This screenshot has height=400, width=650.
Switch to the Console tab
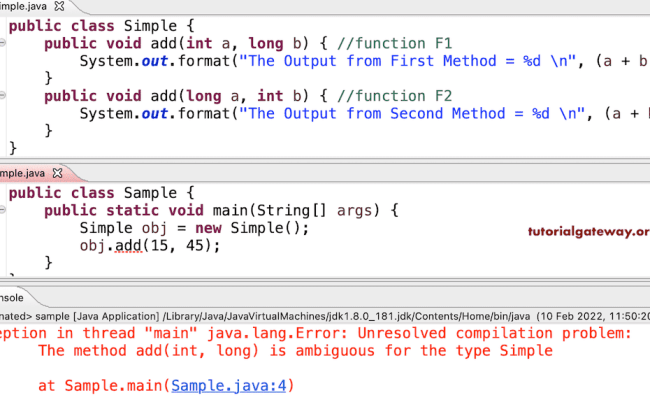(12, 298)
